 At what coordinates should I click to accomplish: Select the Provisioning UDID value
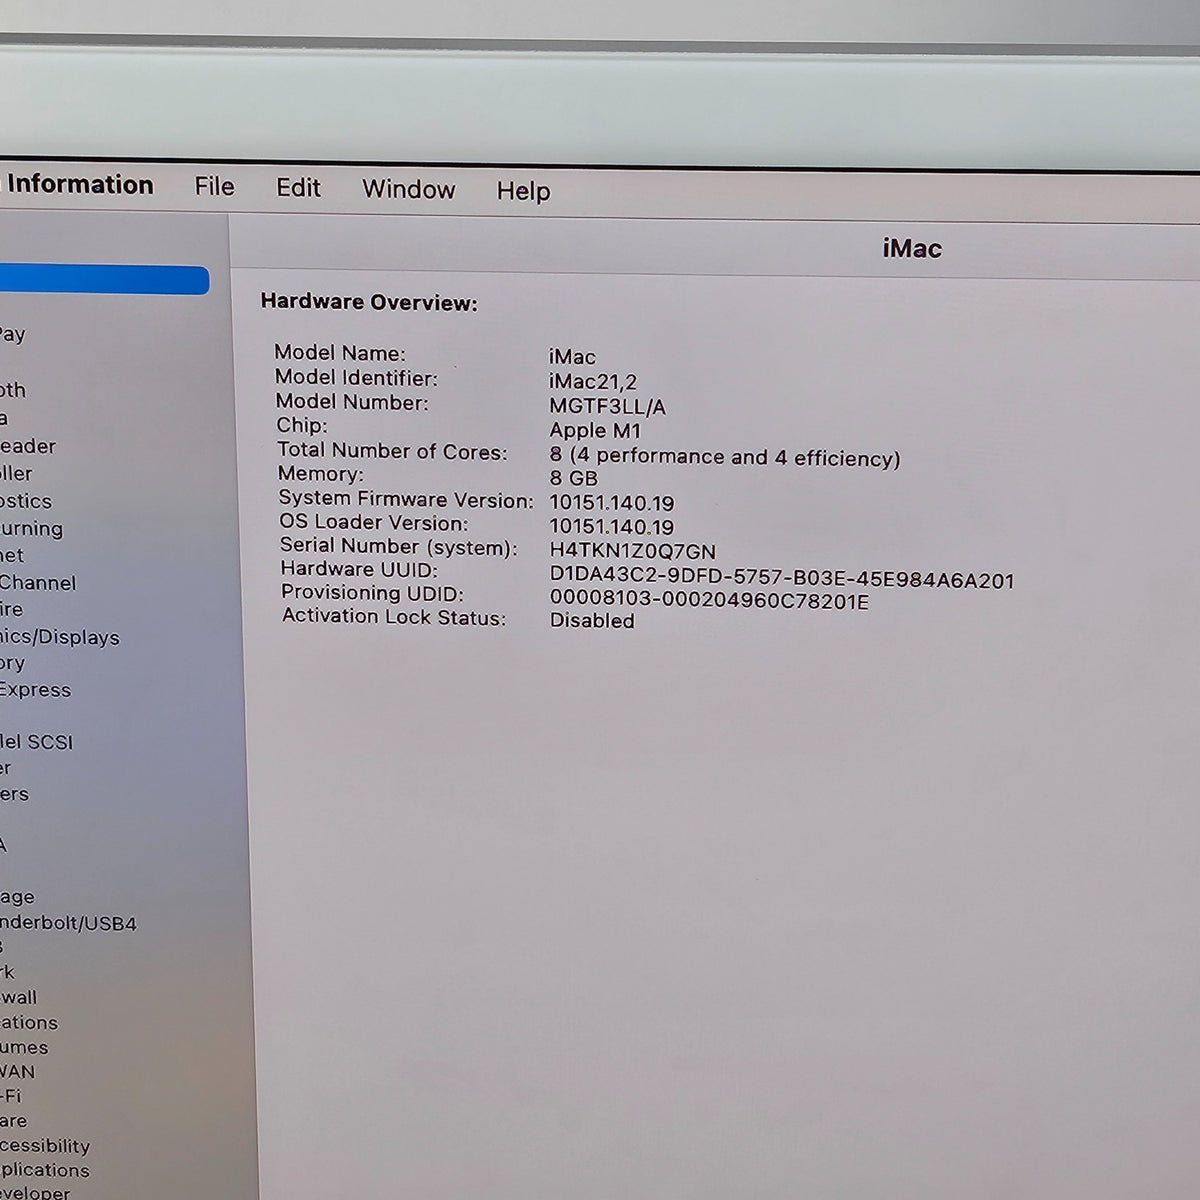tap(709, 600)
